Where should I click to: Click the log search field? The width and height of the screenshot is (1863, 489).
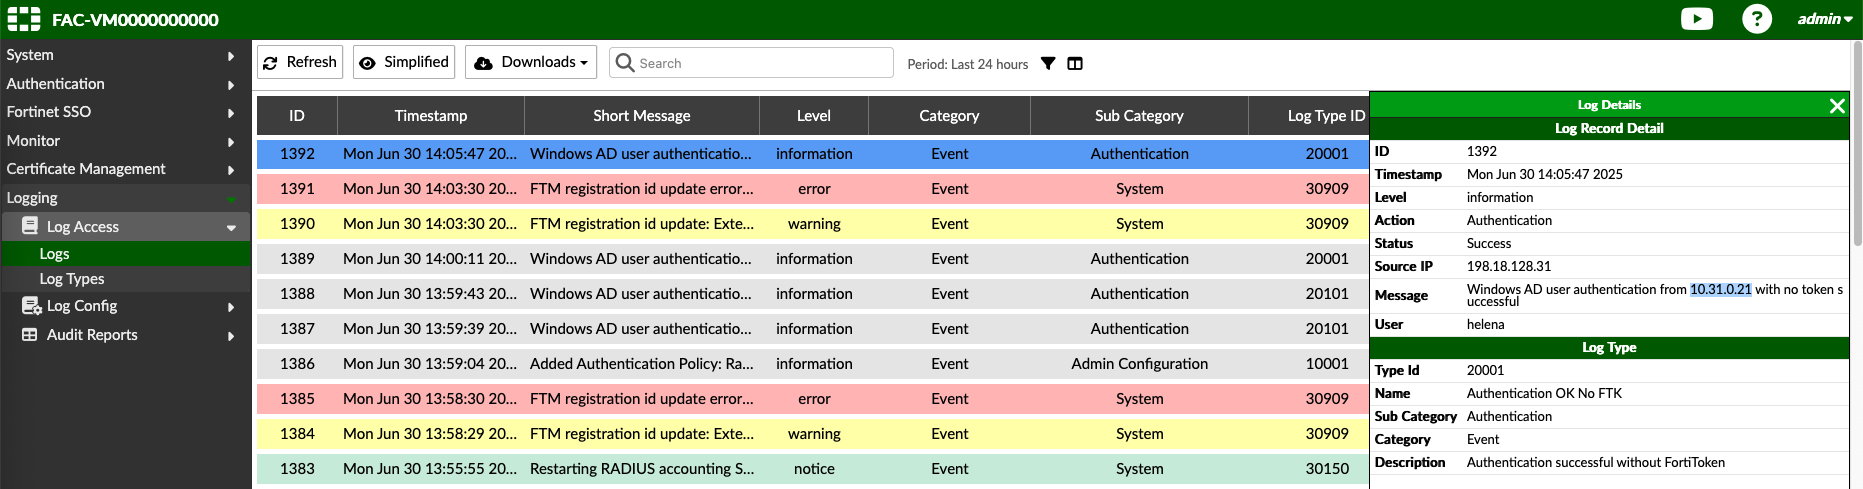pyautogui.click(x=760, y=63)
